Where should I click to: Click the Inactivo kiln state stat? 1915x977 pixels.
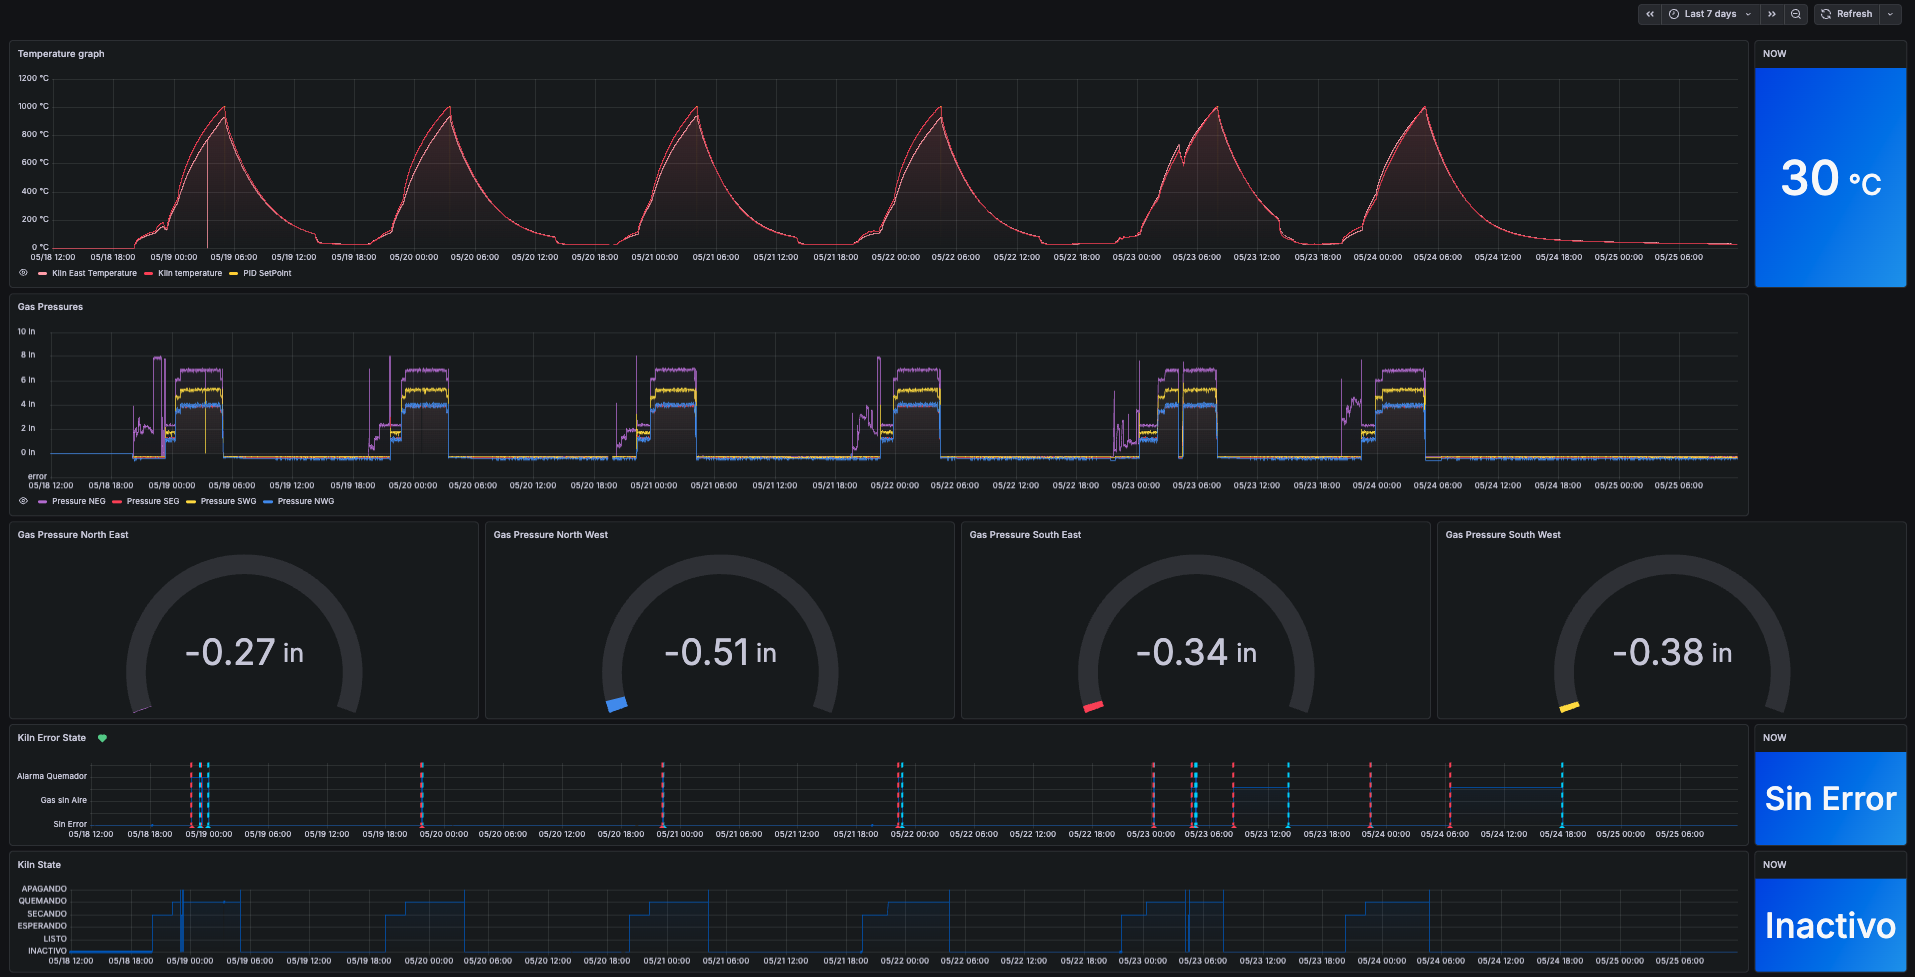pyautogui.click(x=1830, y=926)
